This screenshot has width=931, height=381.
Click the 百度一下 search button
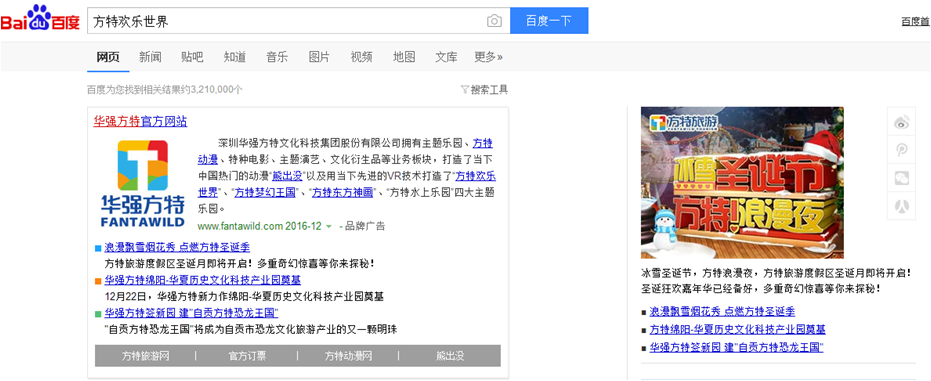click(549, 21)
